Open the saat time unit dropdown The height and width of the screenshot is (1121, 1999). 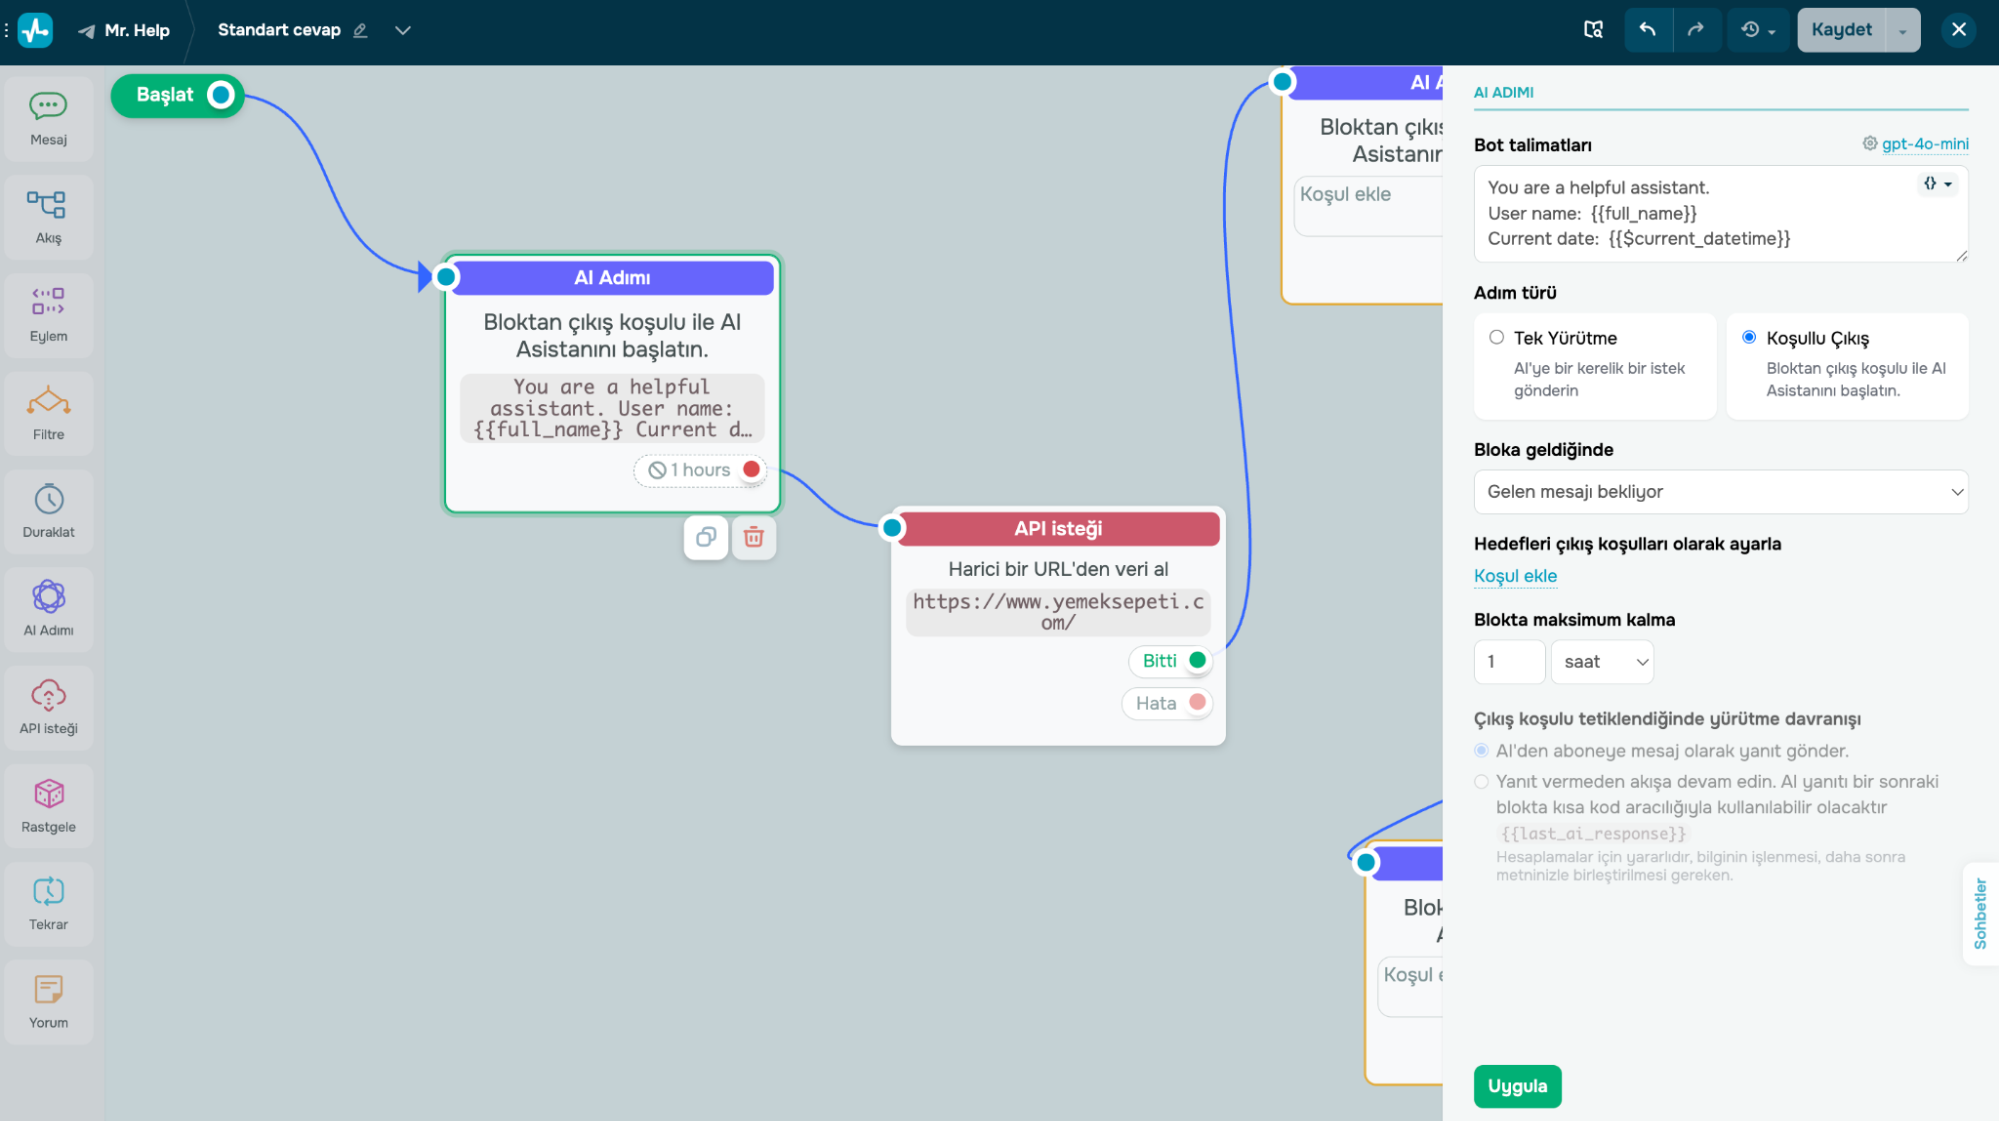pos(1602,662)
